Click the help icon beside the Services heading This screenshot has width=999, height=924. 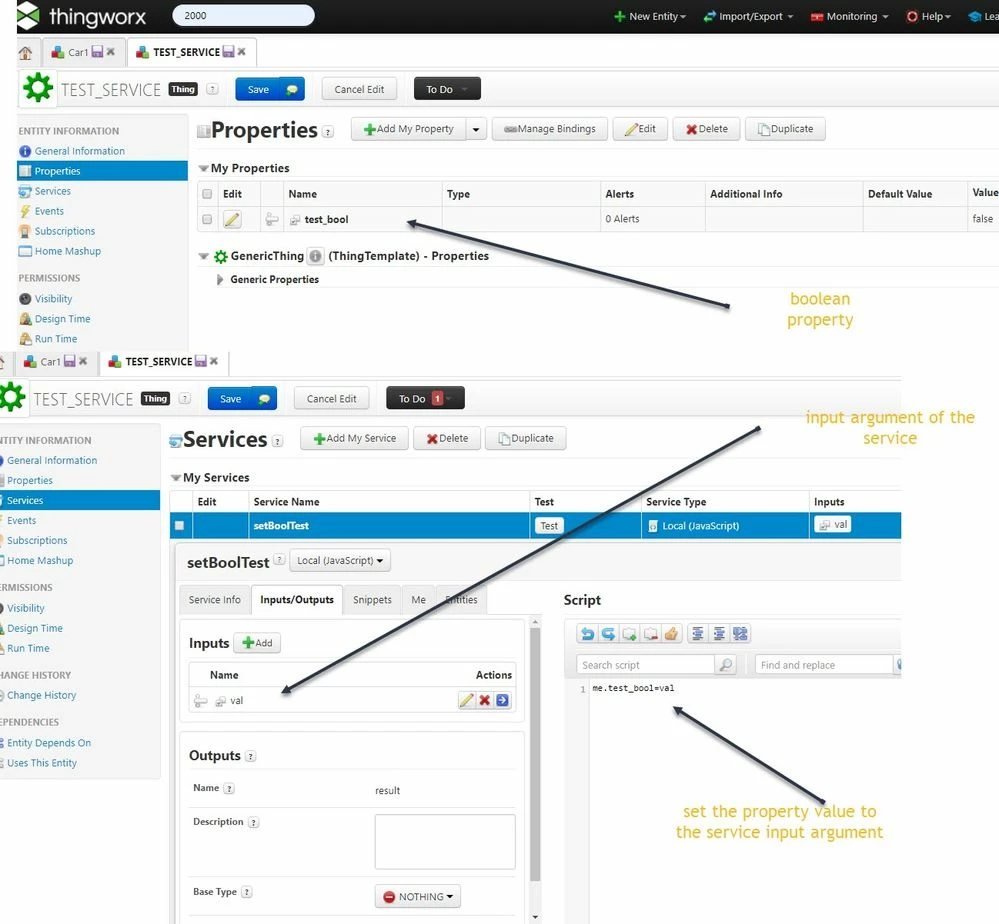(x=277, y=441)
